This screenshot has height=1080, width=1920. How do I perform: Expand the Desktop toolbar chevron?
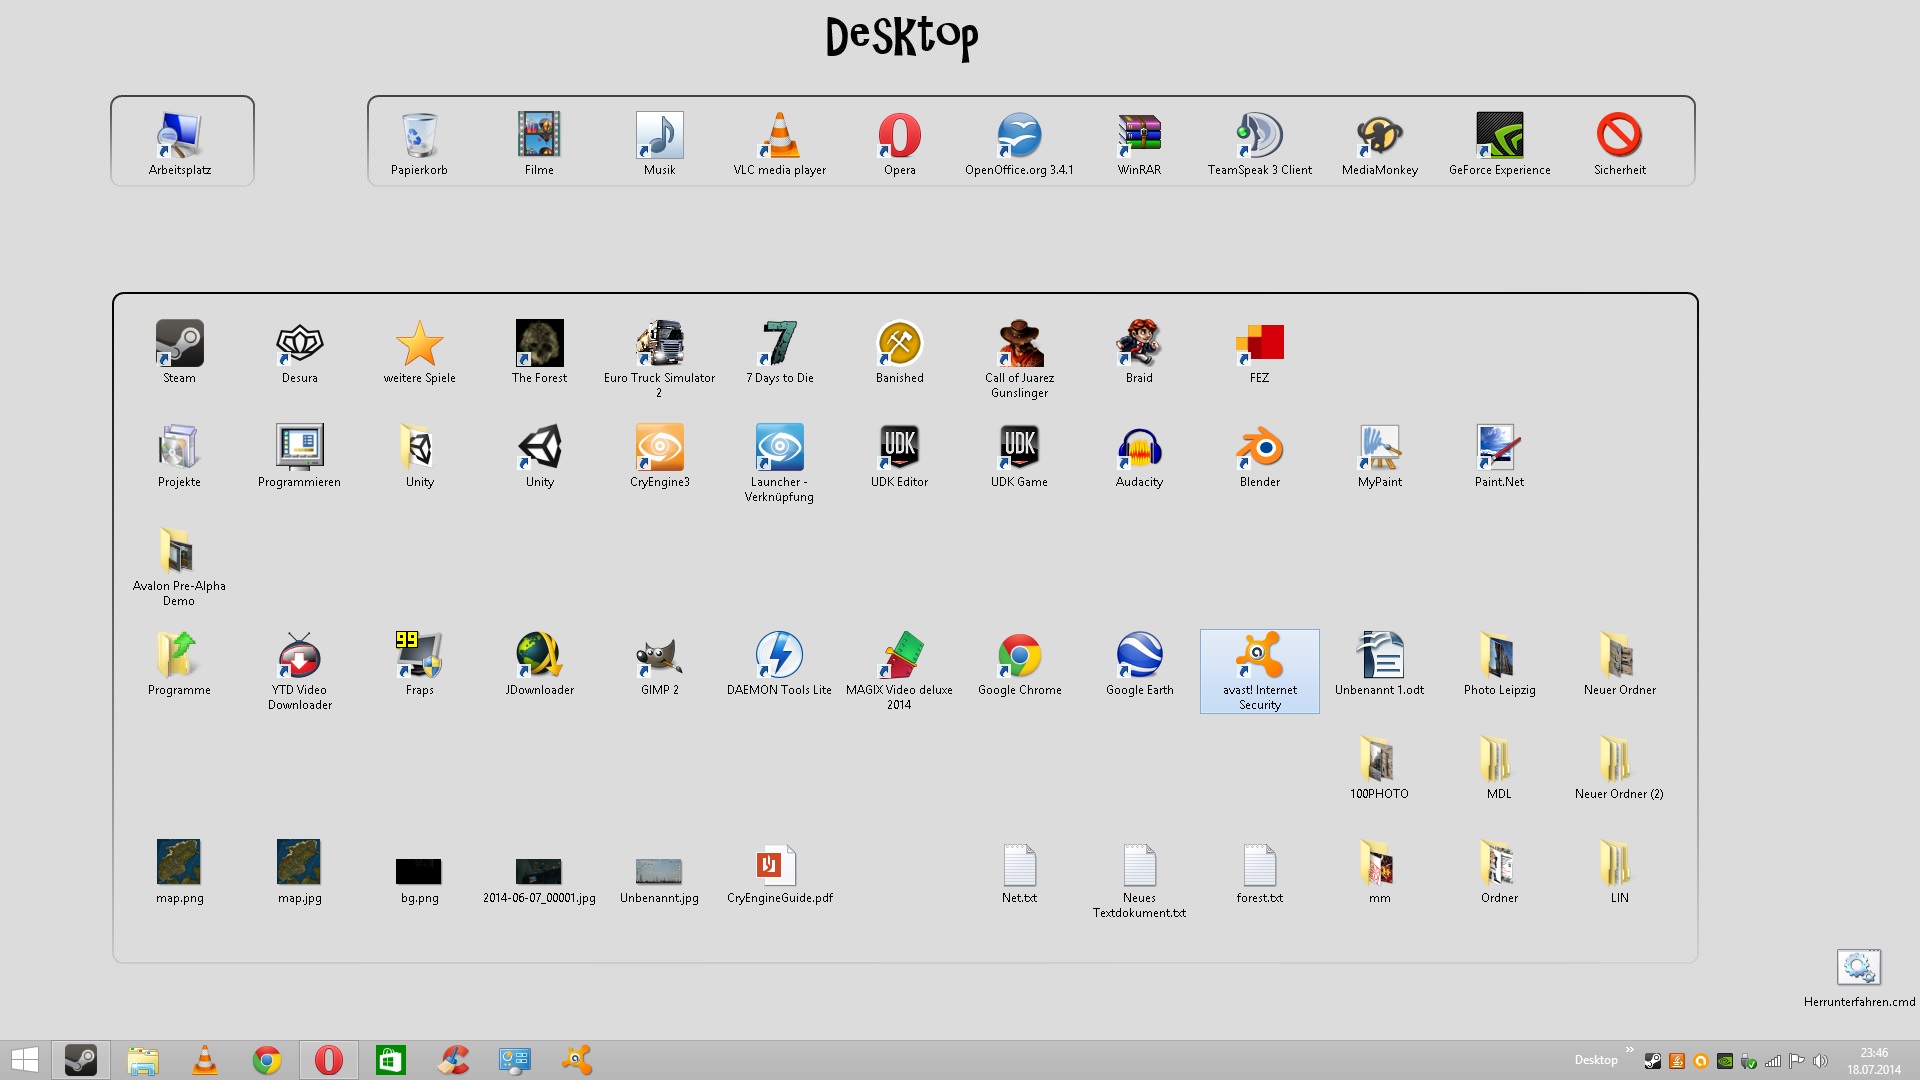(x=1629, y=1050)
